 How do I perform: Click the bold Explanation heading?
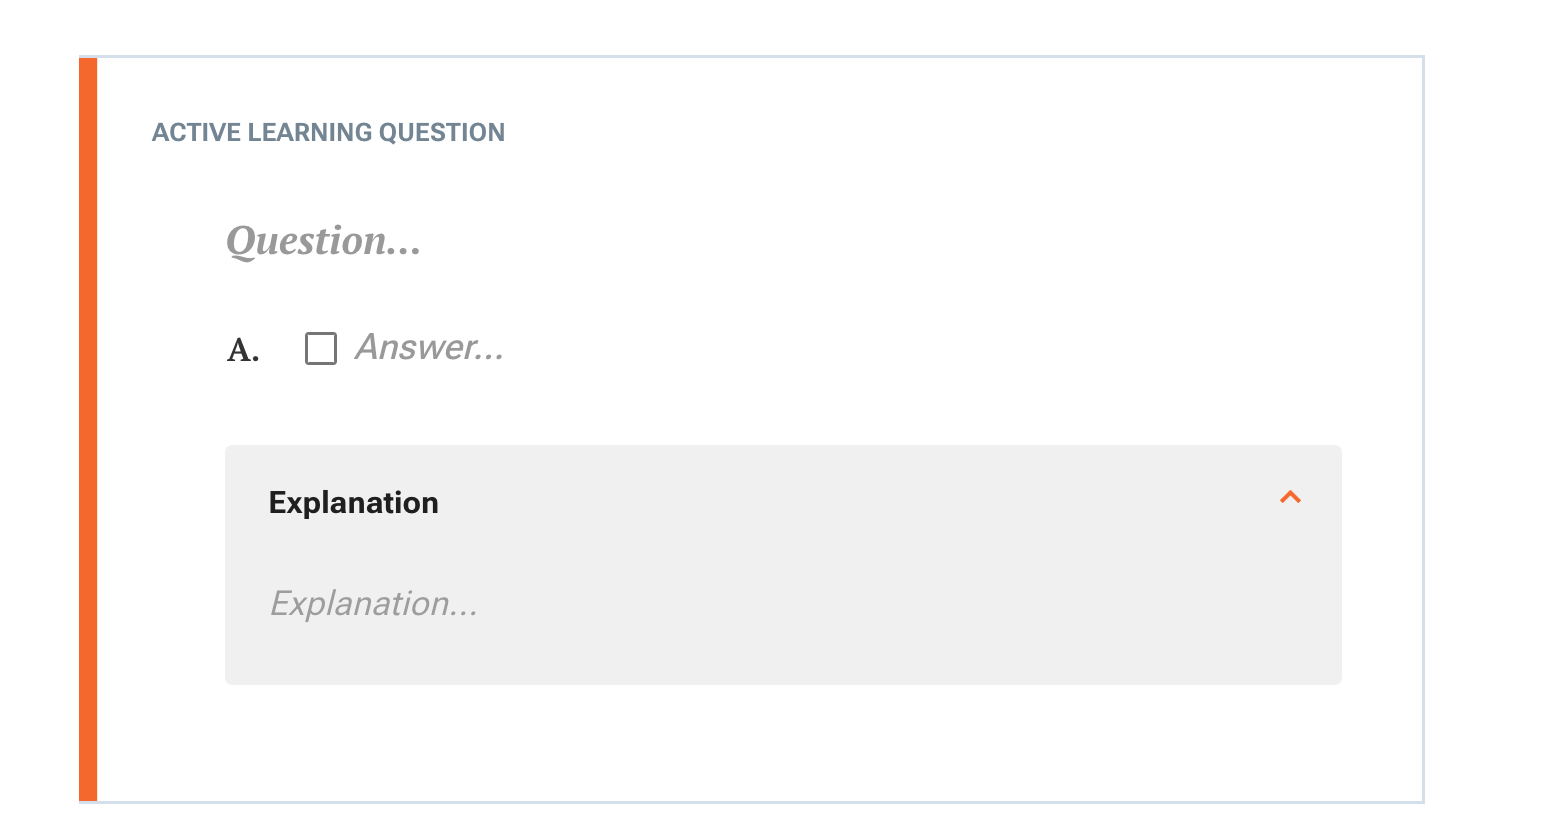pos(353,502)
